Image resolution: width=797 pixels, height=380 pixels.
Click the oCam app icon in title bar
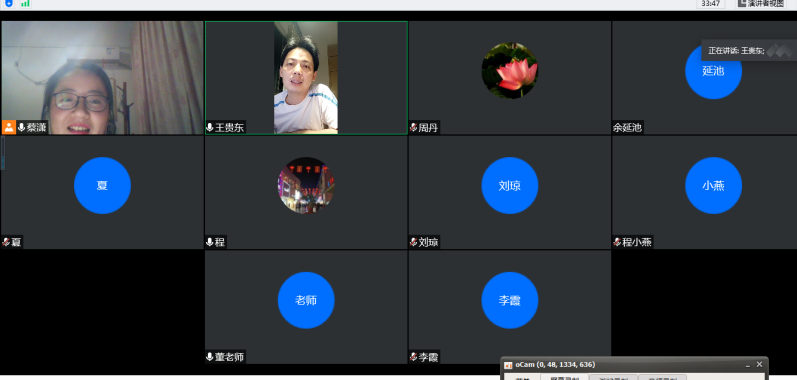508,365
